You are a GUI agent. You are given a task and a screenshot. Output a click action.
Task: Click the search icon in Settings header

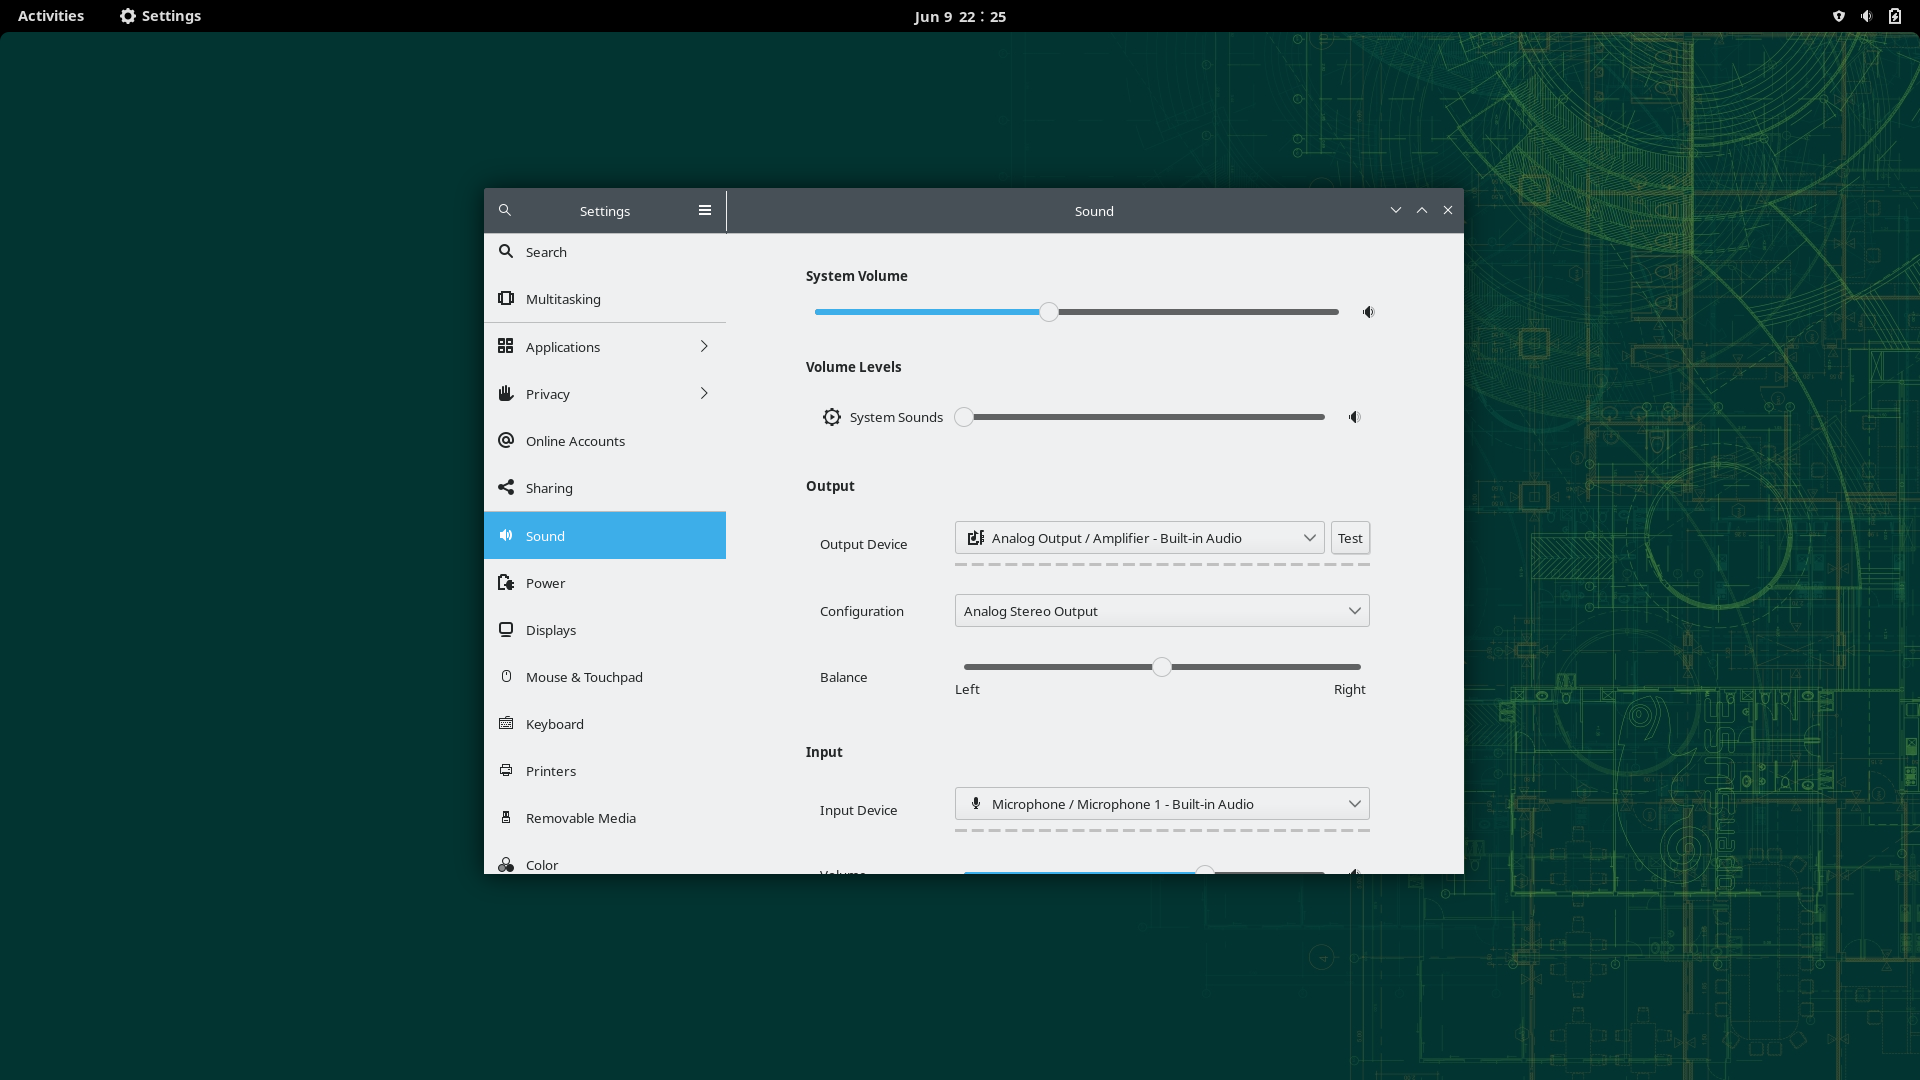coord(505,210)
